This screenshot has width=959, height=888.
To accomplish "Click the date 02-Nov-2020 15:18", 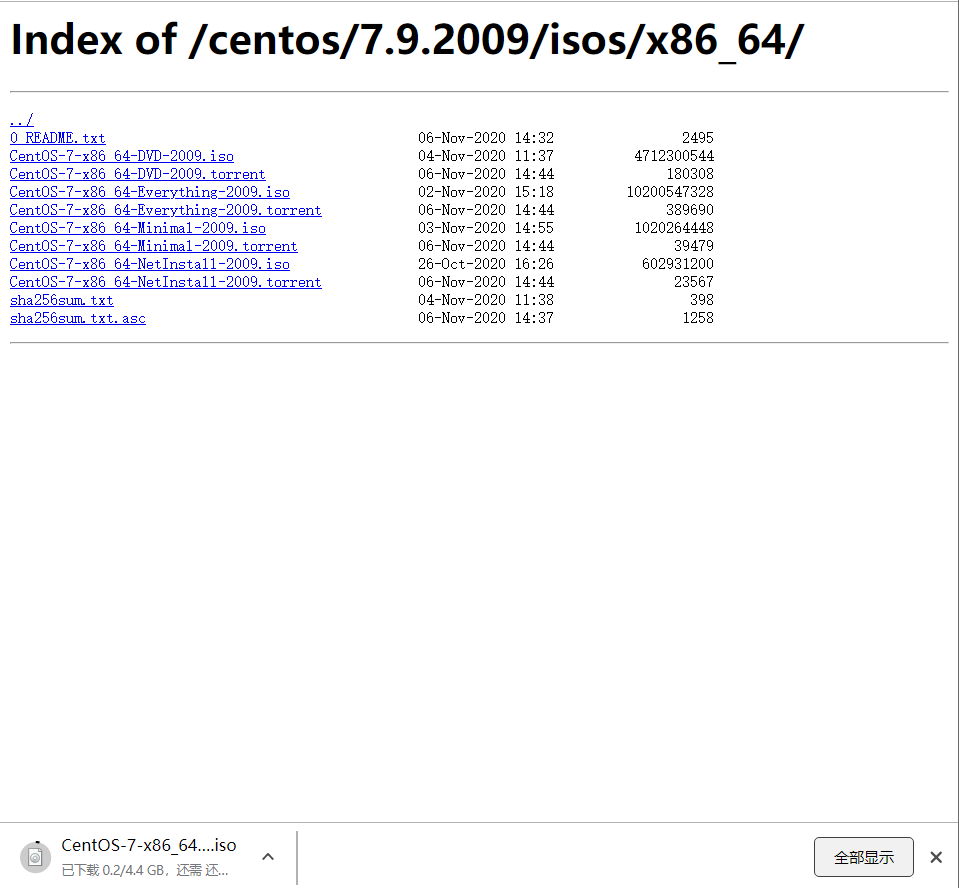I will (486, 192).
